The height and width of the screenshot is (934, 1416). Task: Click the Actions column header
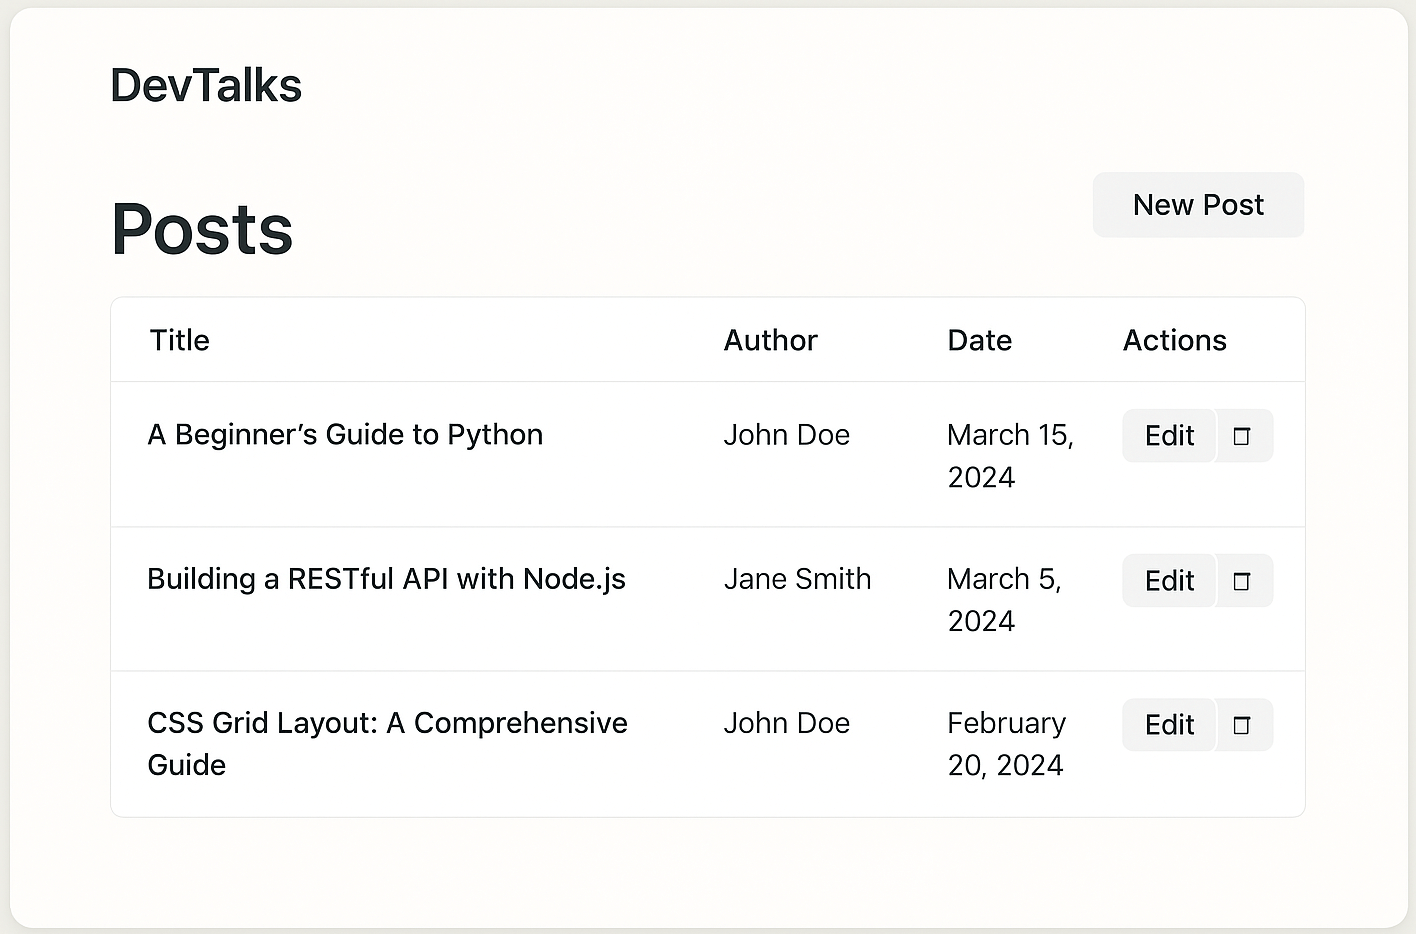pyautogui.click(x=1174, y=341)
